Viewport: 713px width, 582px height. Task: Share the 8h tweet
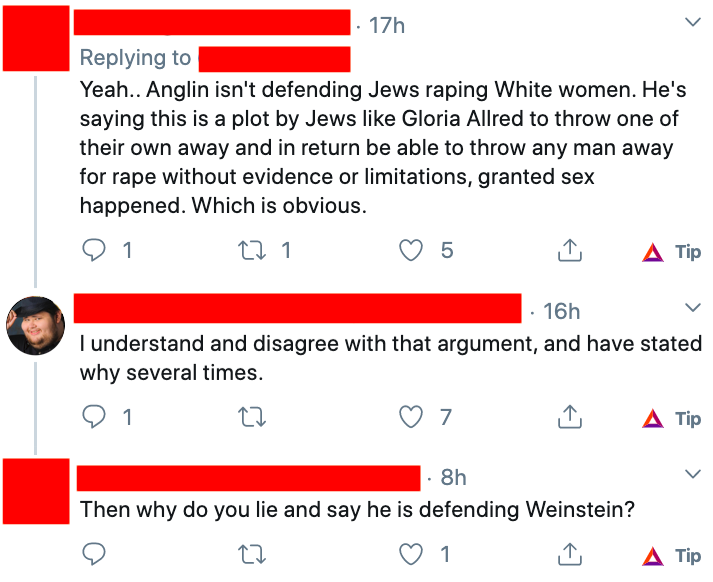(569, 553)
